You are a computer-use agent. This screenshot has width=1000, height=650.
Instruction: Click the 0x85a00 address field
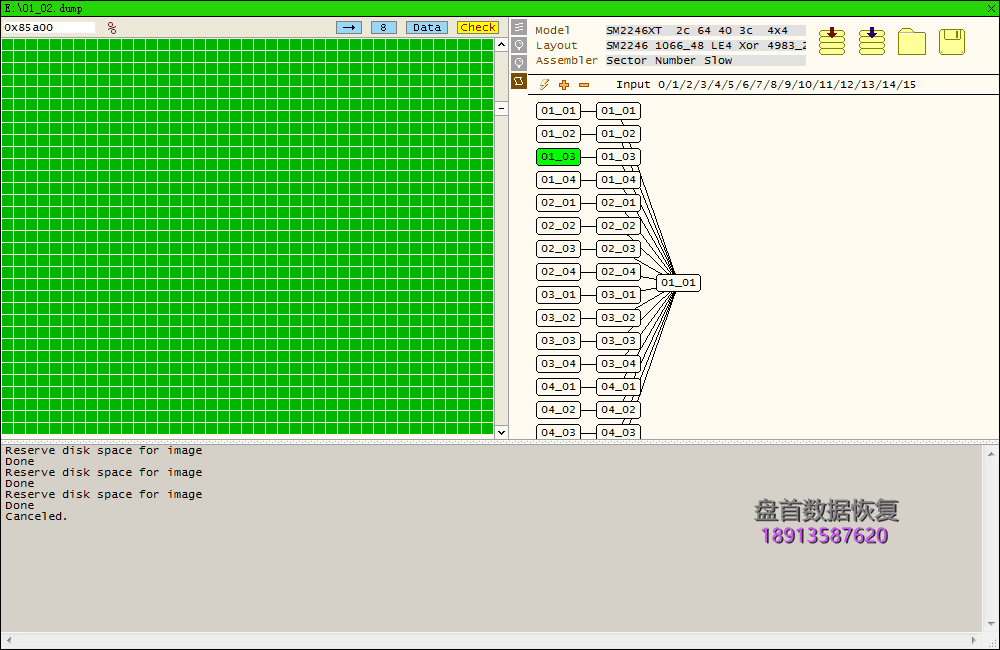click(x=48, y=27)
